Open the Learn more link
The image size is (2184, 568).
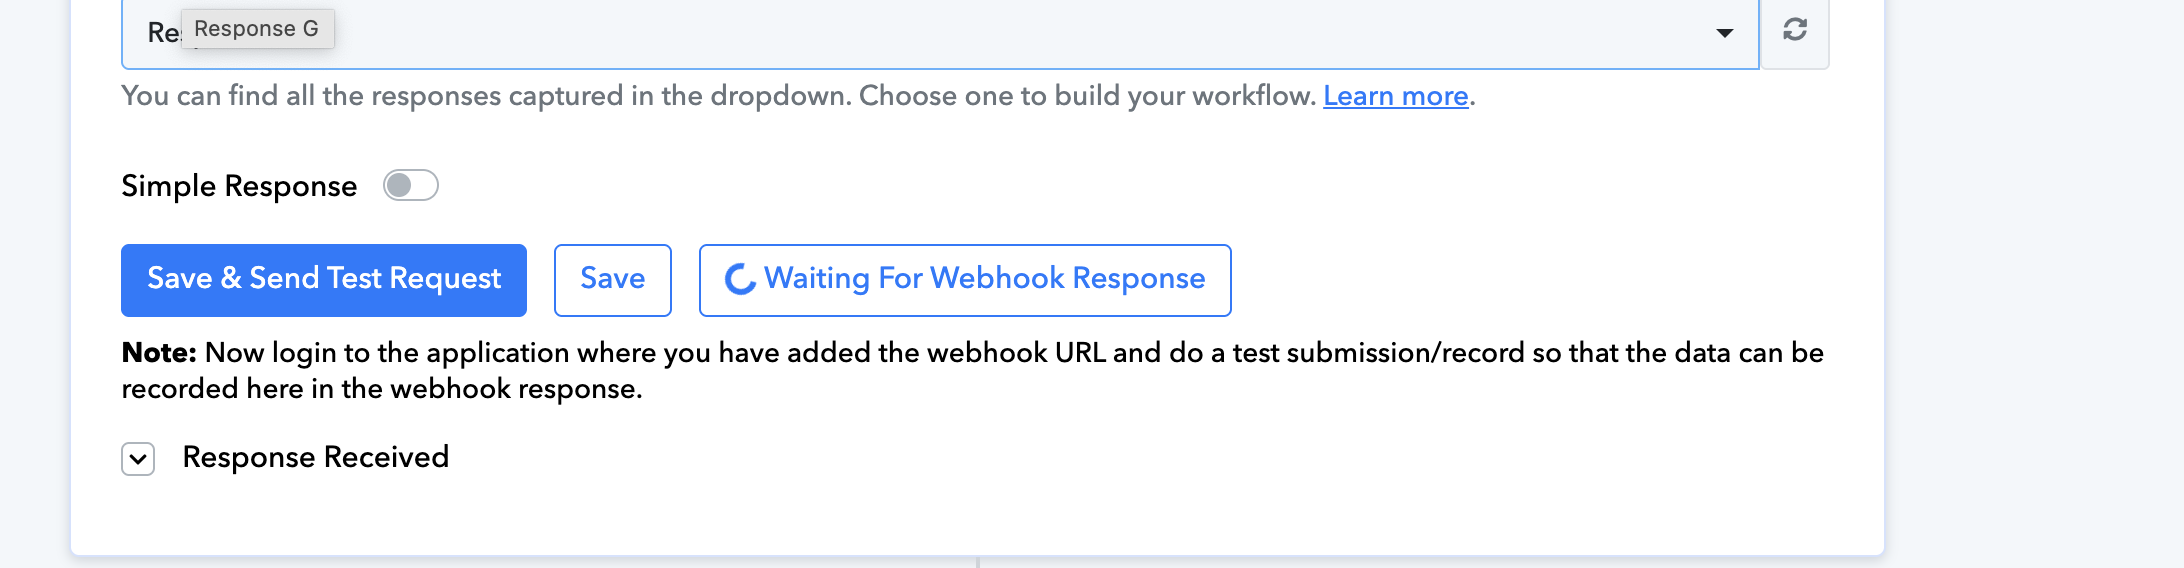pos(1395,96)
